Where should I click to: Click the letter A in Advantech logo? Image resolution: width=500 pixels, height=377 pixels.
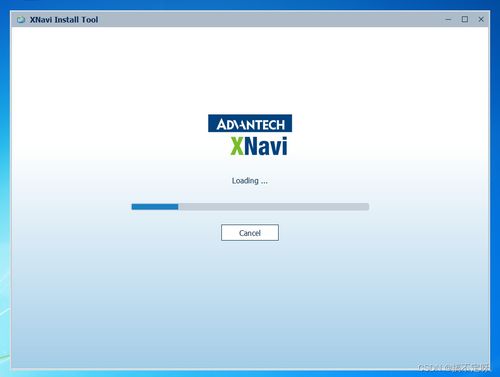(222, 124)
